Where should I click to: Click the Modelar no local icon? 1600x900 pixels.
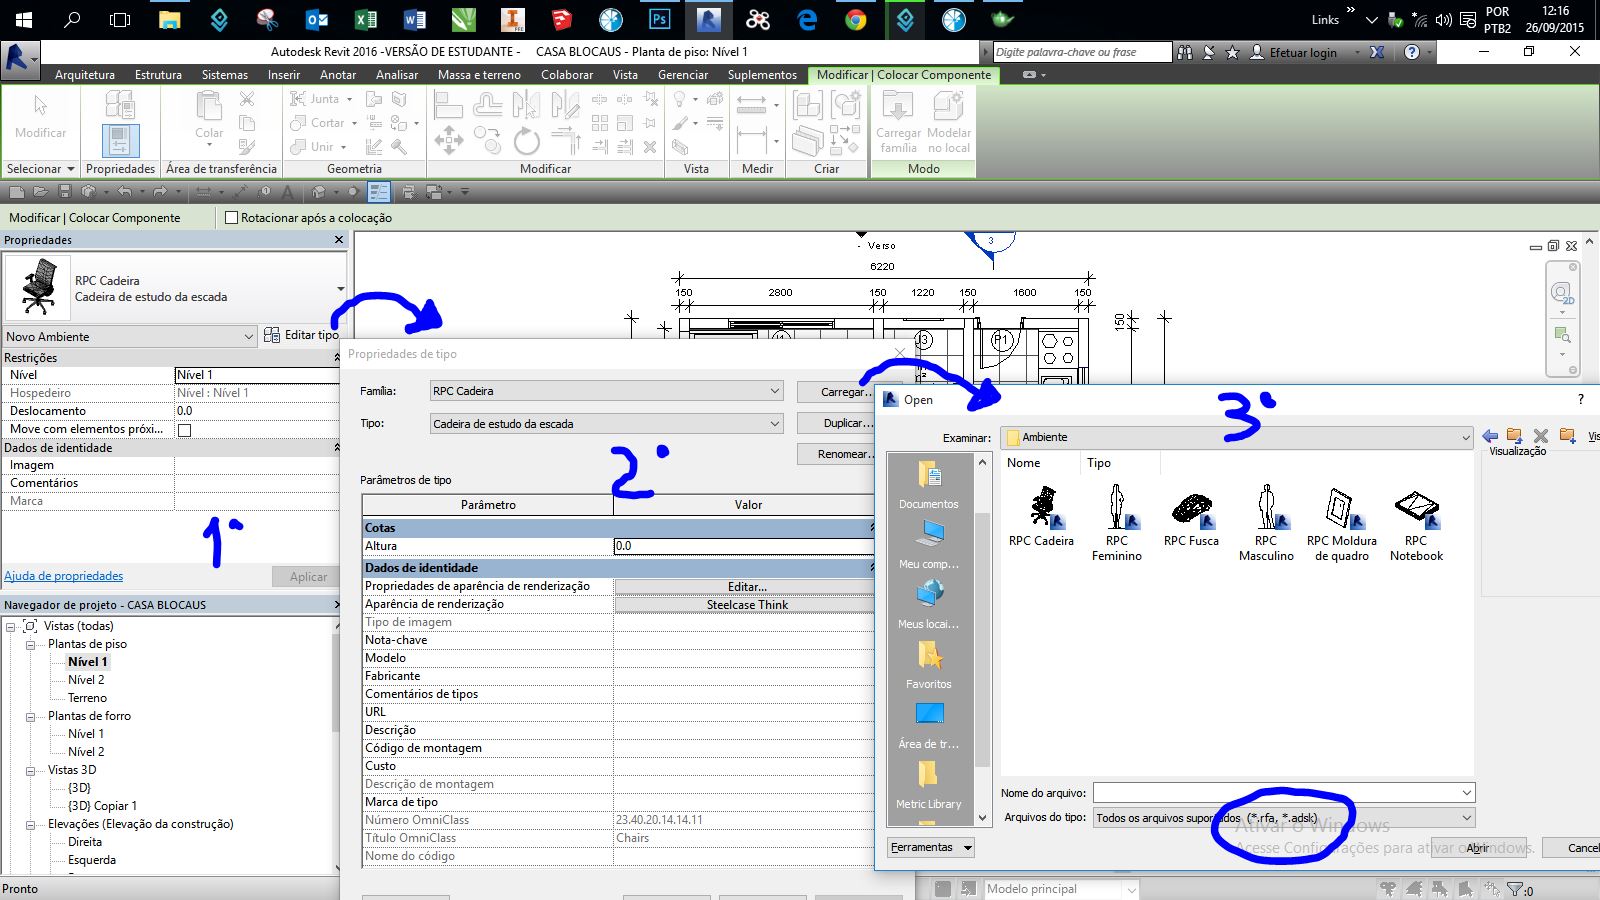click(948, 122)
